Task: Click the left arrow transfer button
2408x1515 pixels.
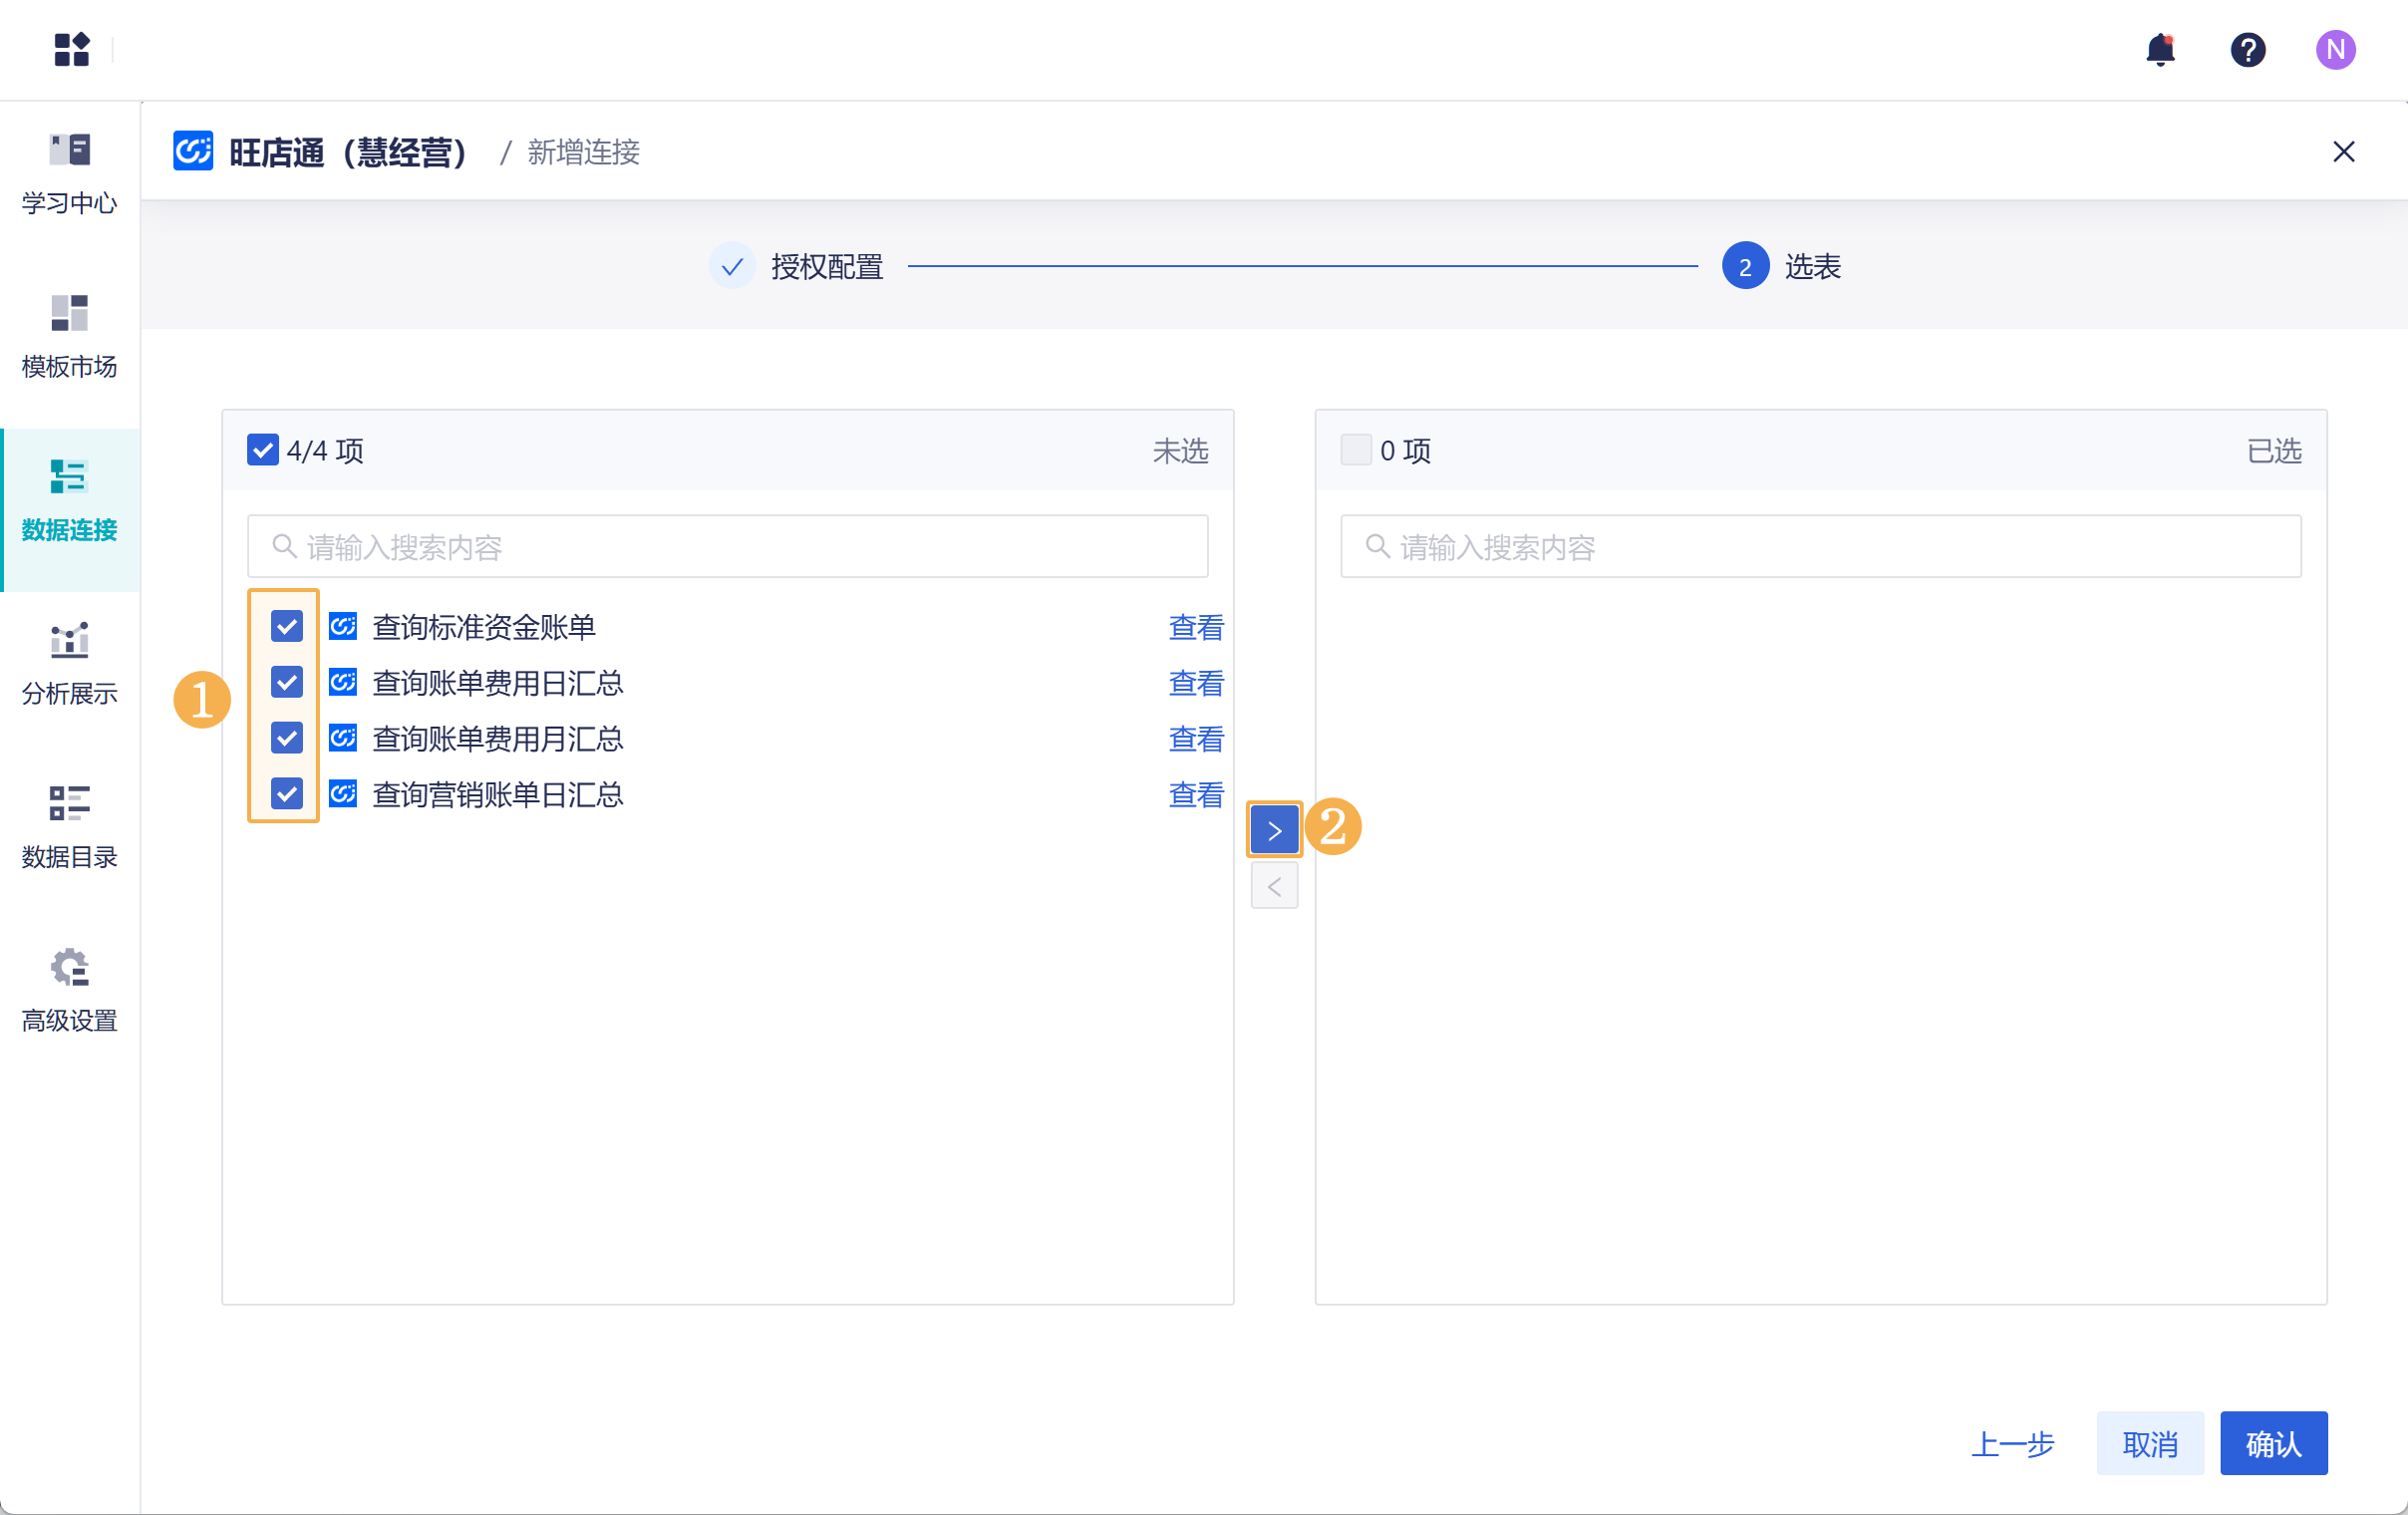Action: coord(1274,886)
